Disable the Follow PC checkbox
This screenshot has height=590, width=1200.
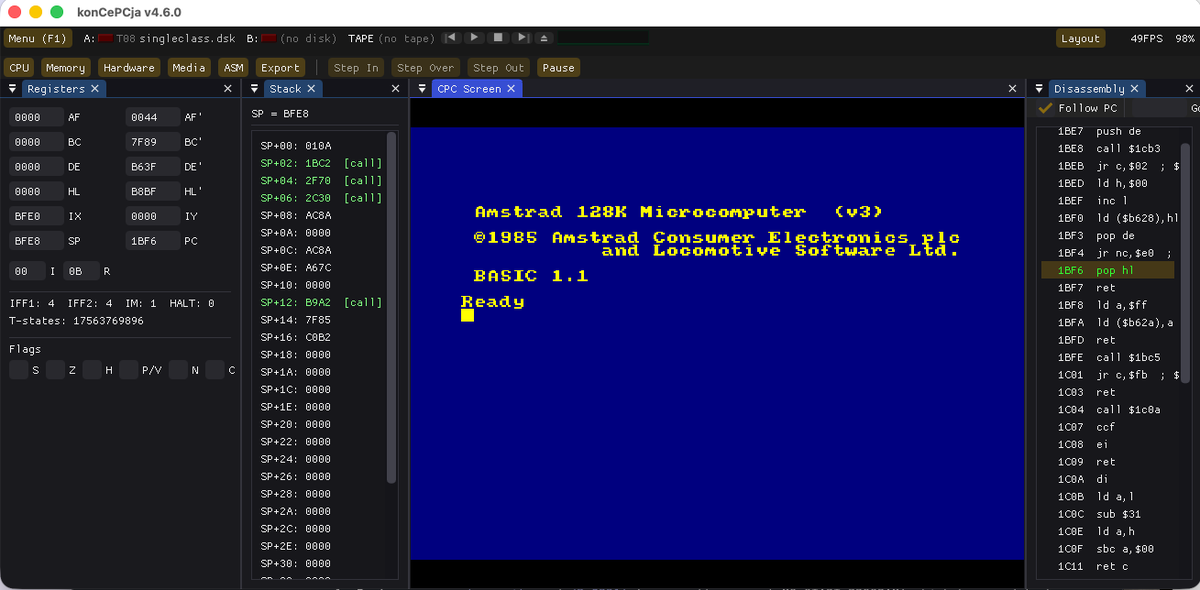click(x=1045, y=108)
